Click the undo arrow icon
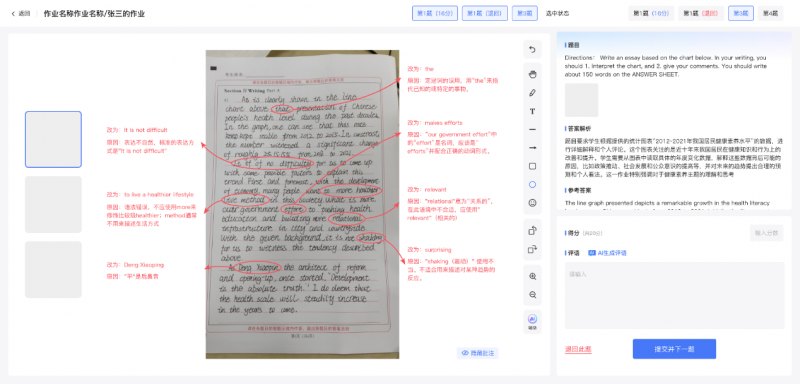The width and height of the screenshot is (800, 384). (x=532, y=50)
